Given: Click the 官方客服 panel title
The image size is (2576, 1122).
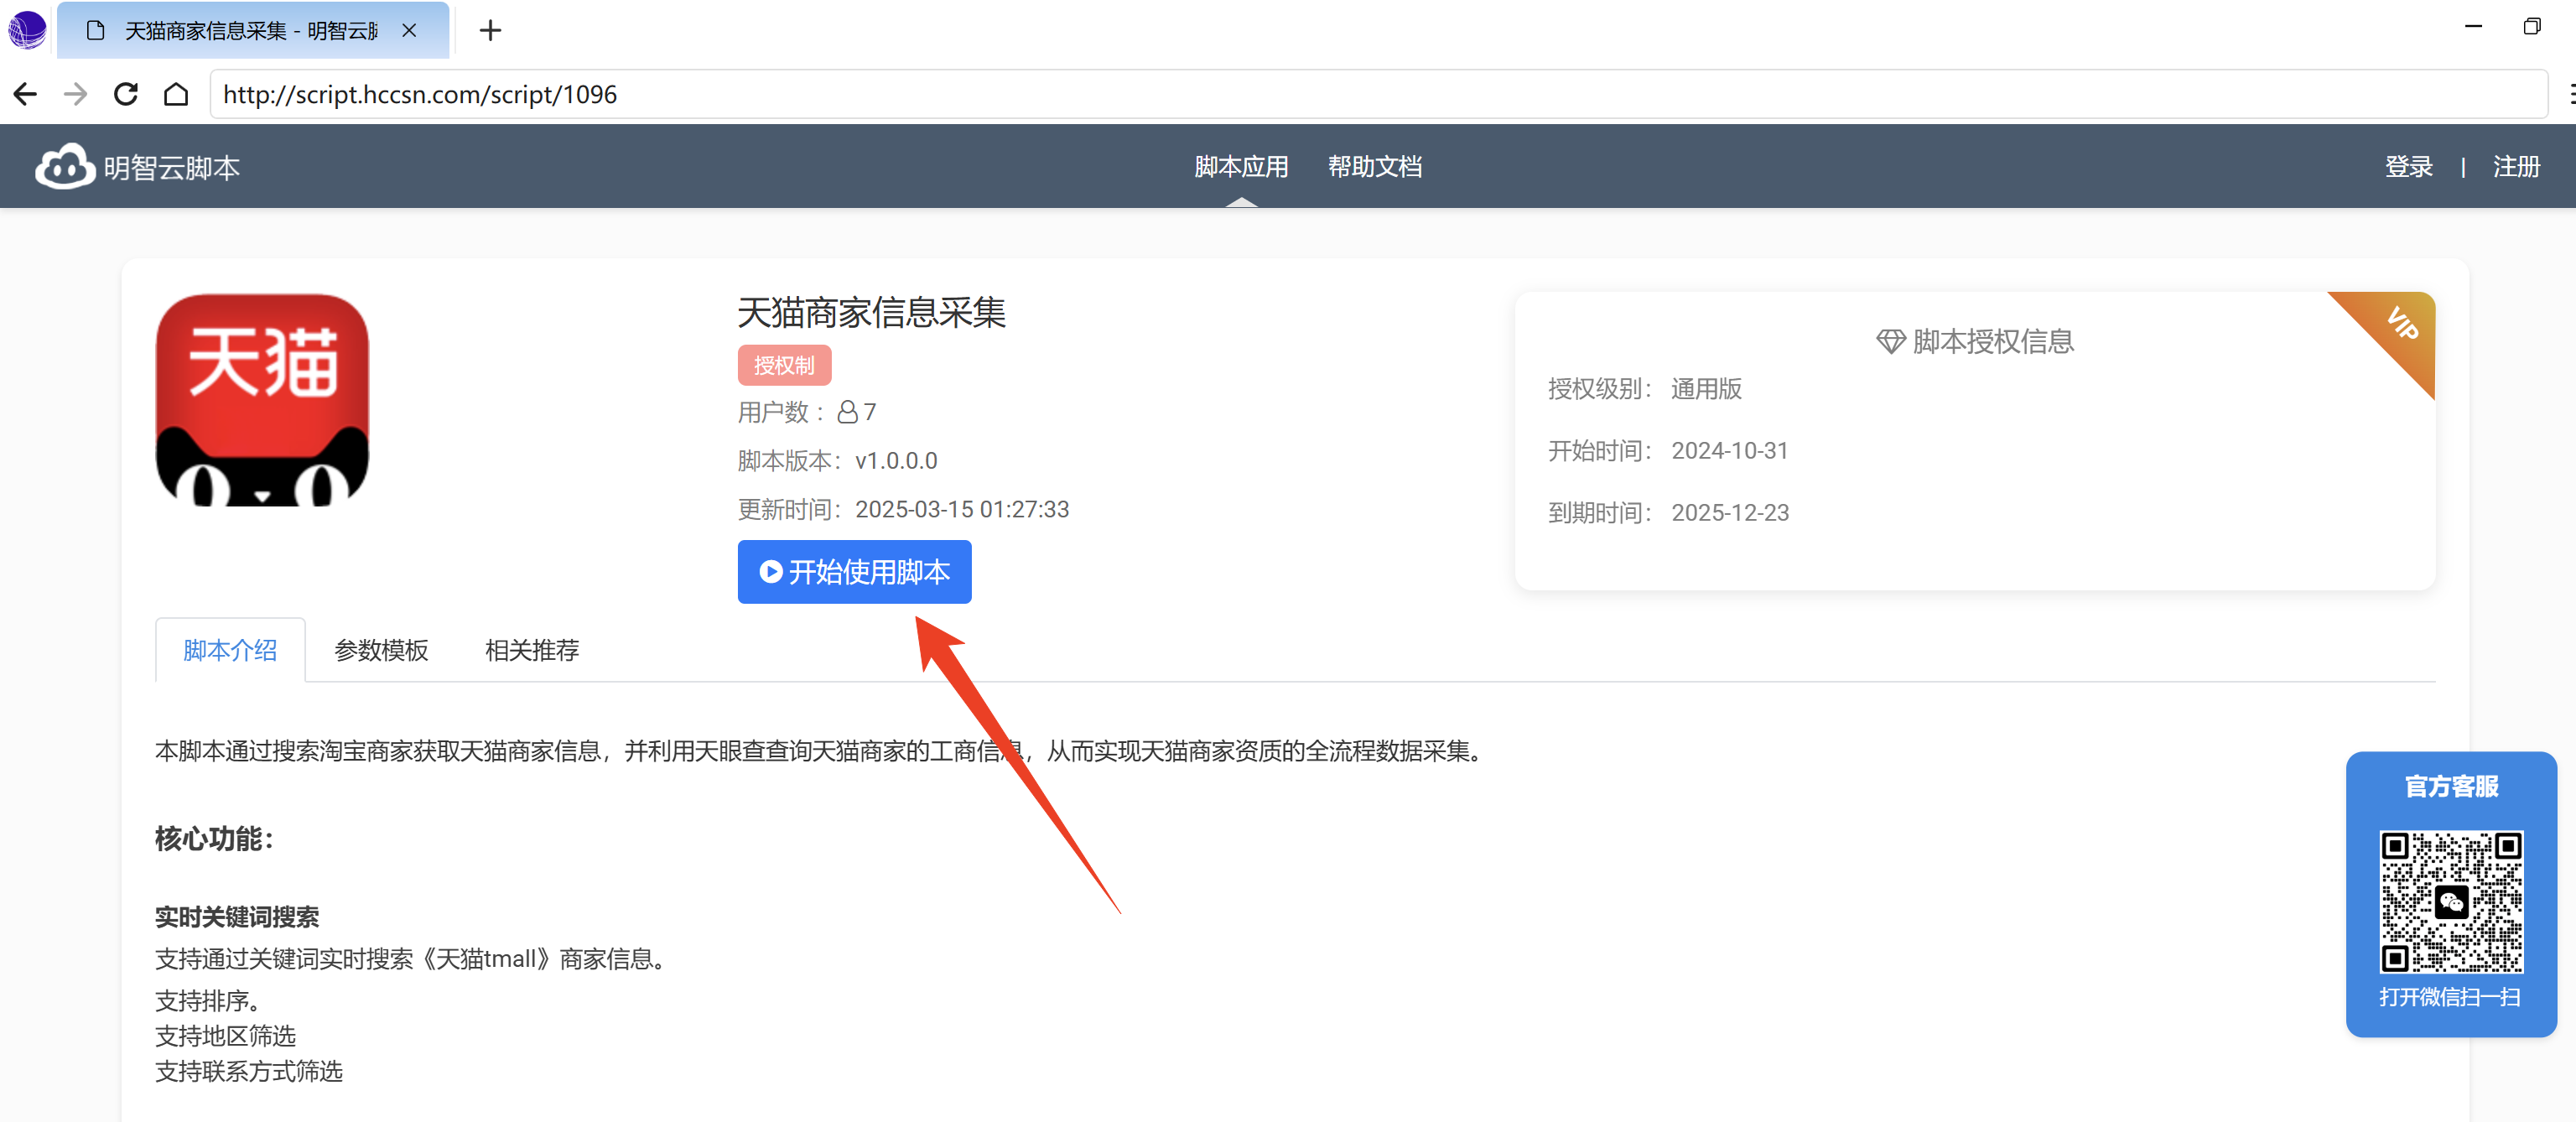Looking at the screenshot, I should (x=2451, y=787).
